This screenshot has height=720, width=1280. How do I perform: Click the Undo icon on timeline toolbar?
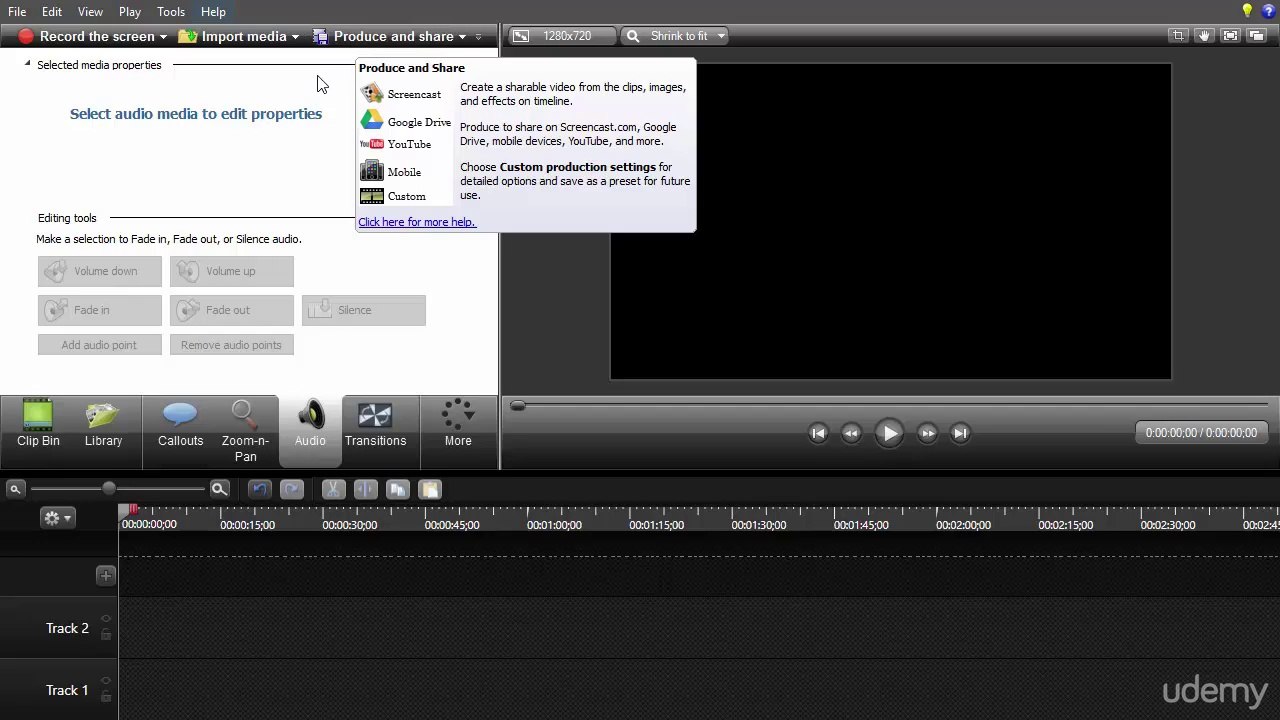[x=259, y=489]
